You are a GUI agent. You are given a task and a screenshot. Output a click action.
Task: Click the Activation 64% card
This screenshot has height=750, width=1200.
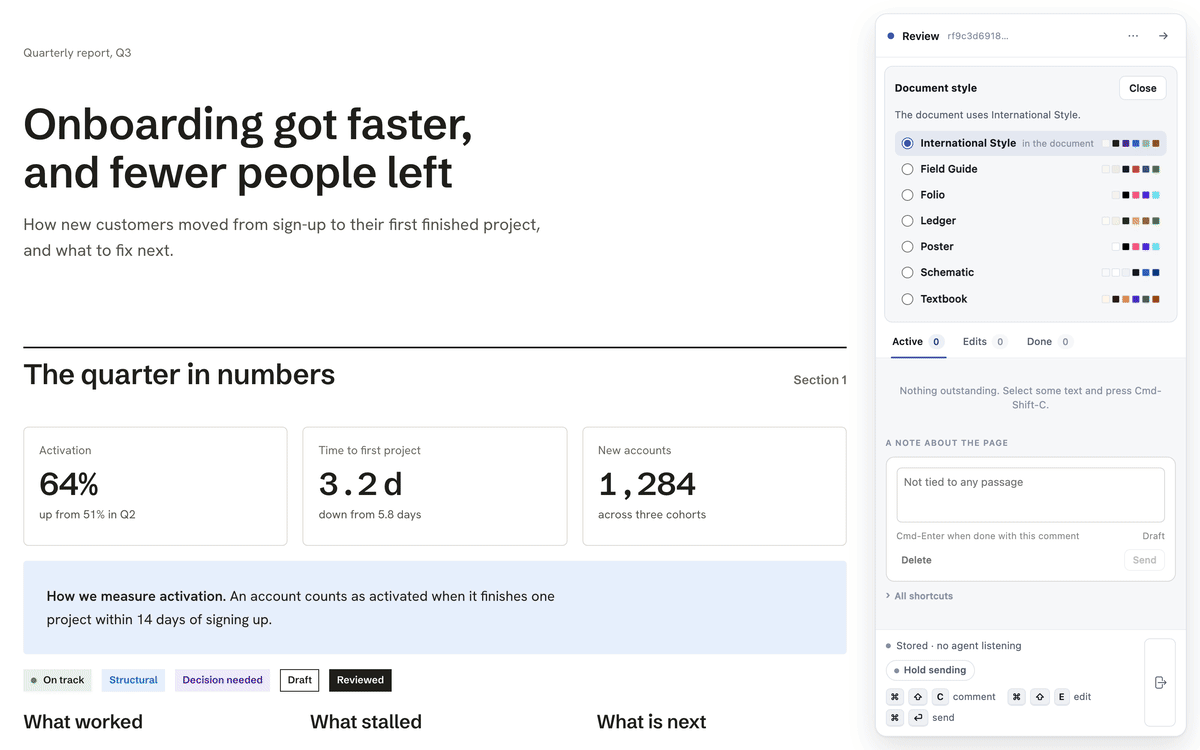point(155,486)
